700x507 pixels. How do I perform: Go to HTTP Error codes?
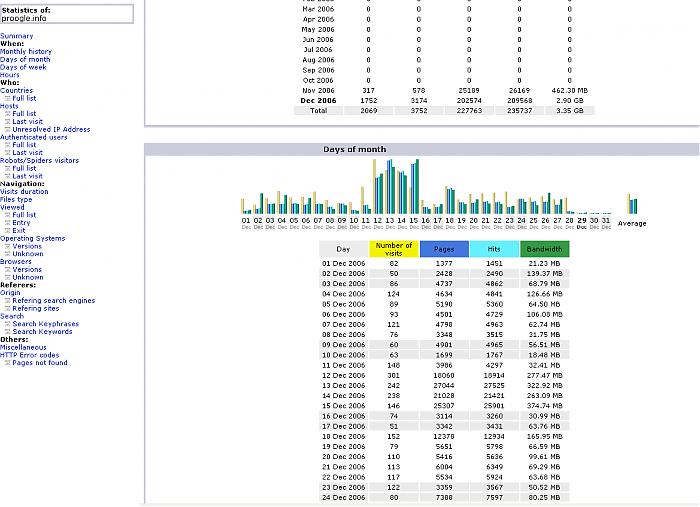pyautogui.click(x=30, y=356)
